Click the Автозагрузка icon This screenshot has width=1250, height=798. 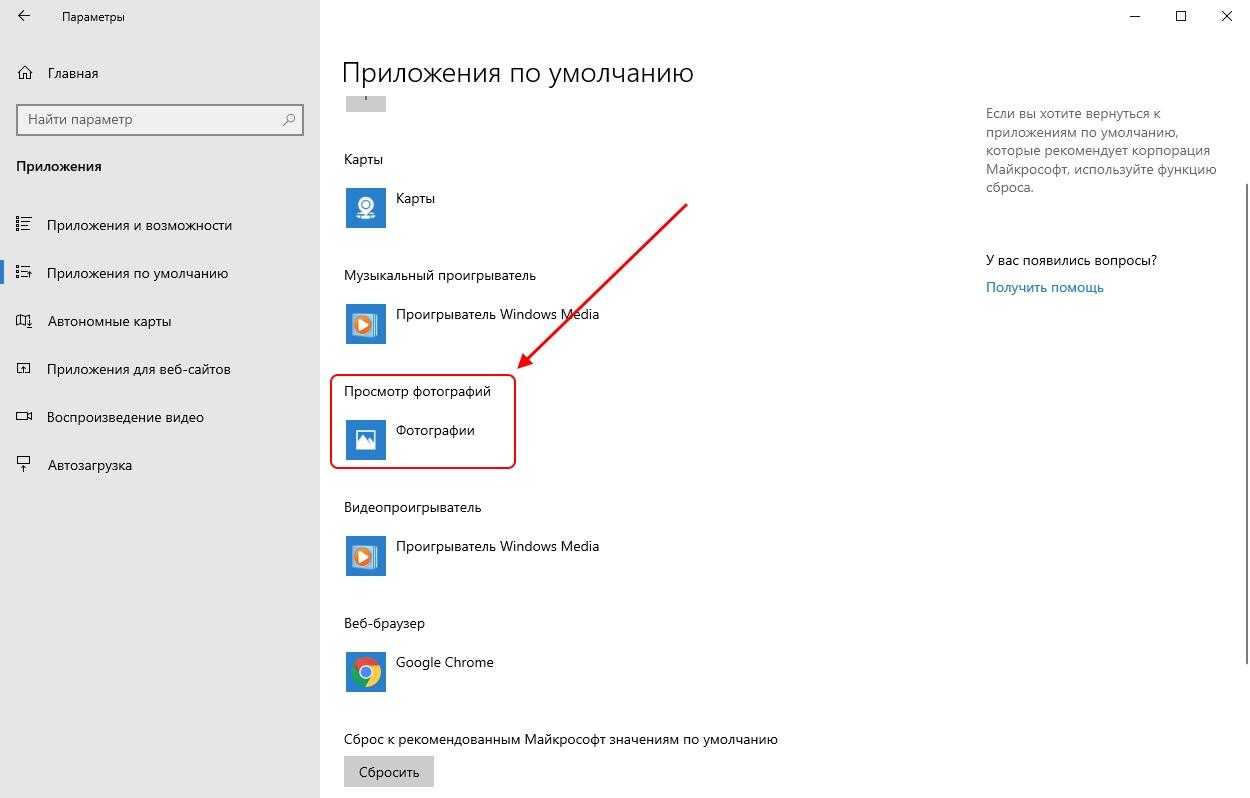tap(25, 465)
